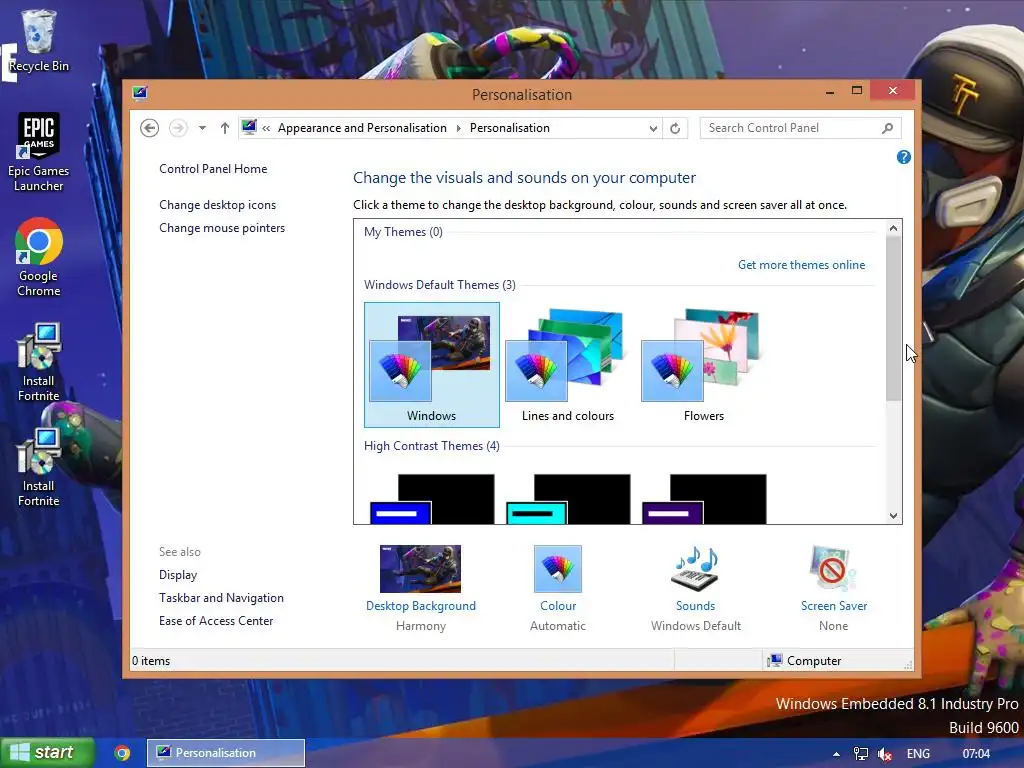This screenshot has width=1024, height=768.
Task: Open Control Panel Home
Action: (213, 169)
